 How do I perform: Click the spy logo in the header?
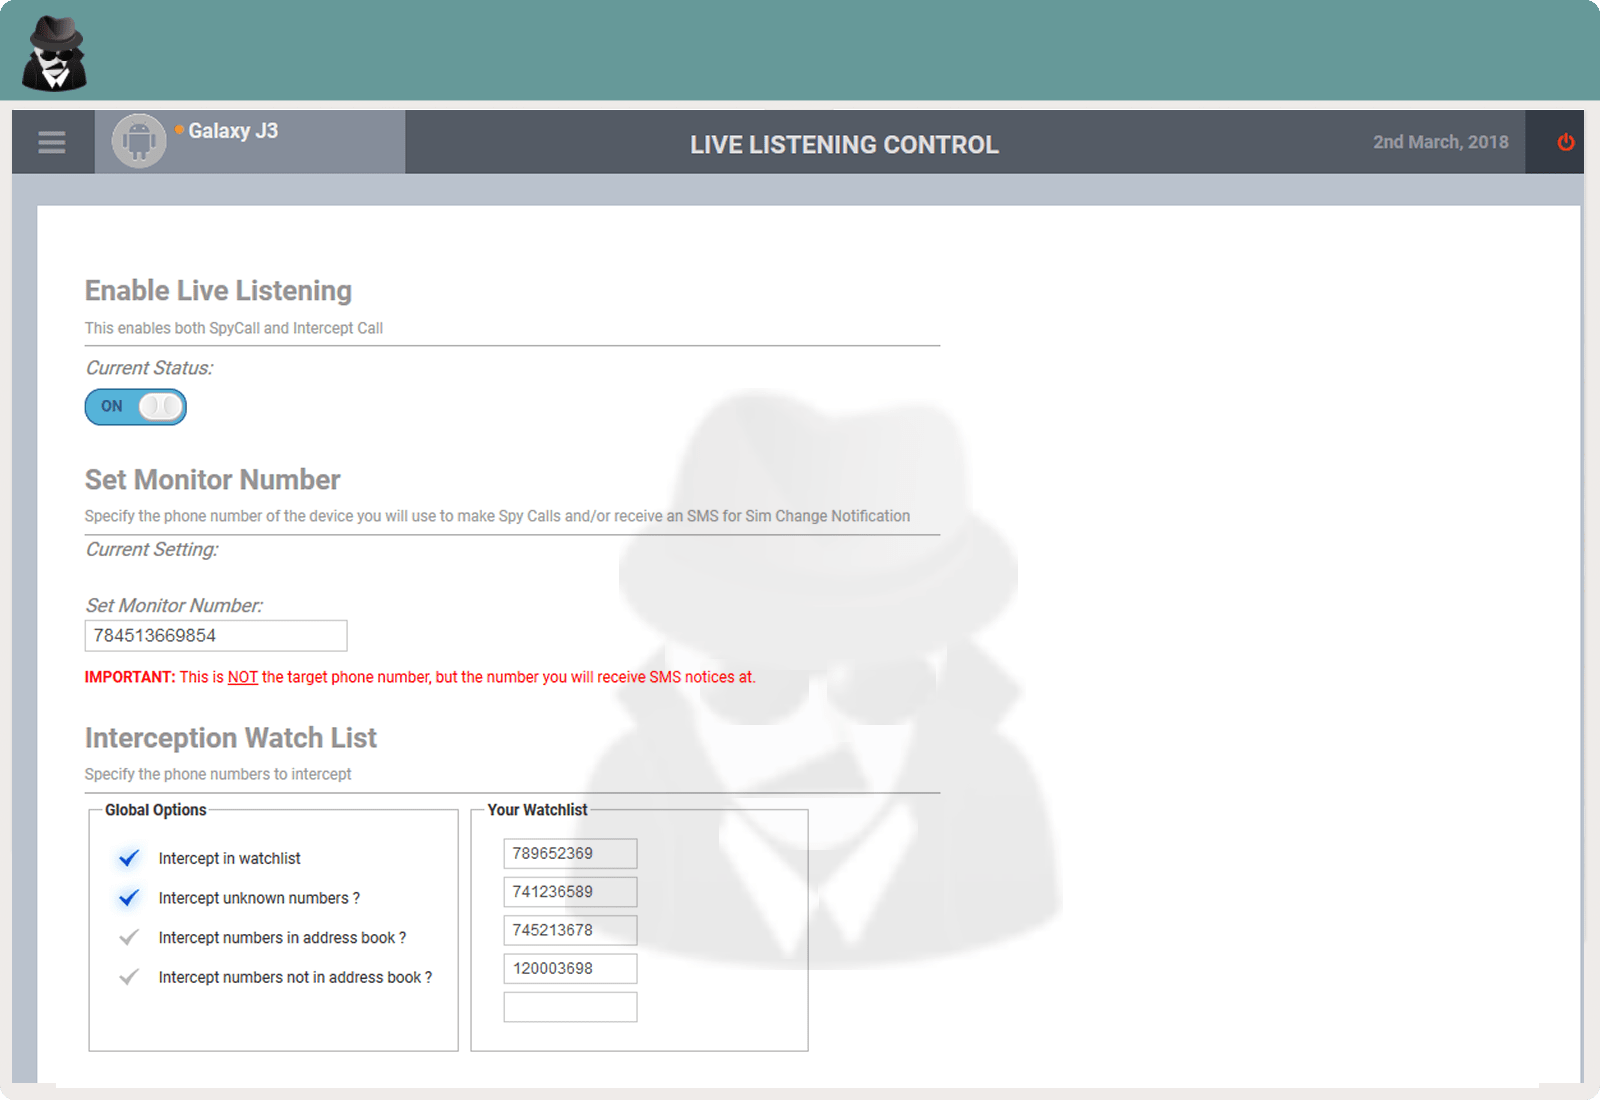[x=55, y=54]
